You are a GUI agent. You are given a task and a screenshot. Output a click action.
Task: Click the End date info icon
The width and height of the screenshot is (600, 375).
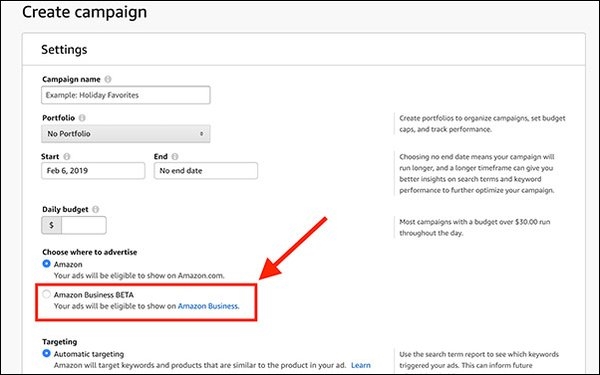pos(175,157)
